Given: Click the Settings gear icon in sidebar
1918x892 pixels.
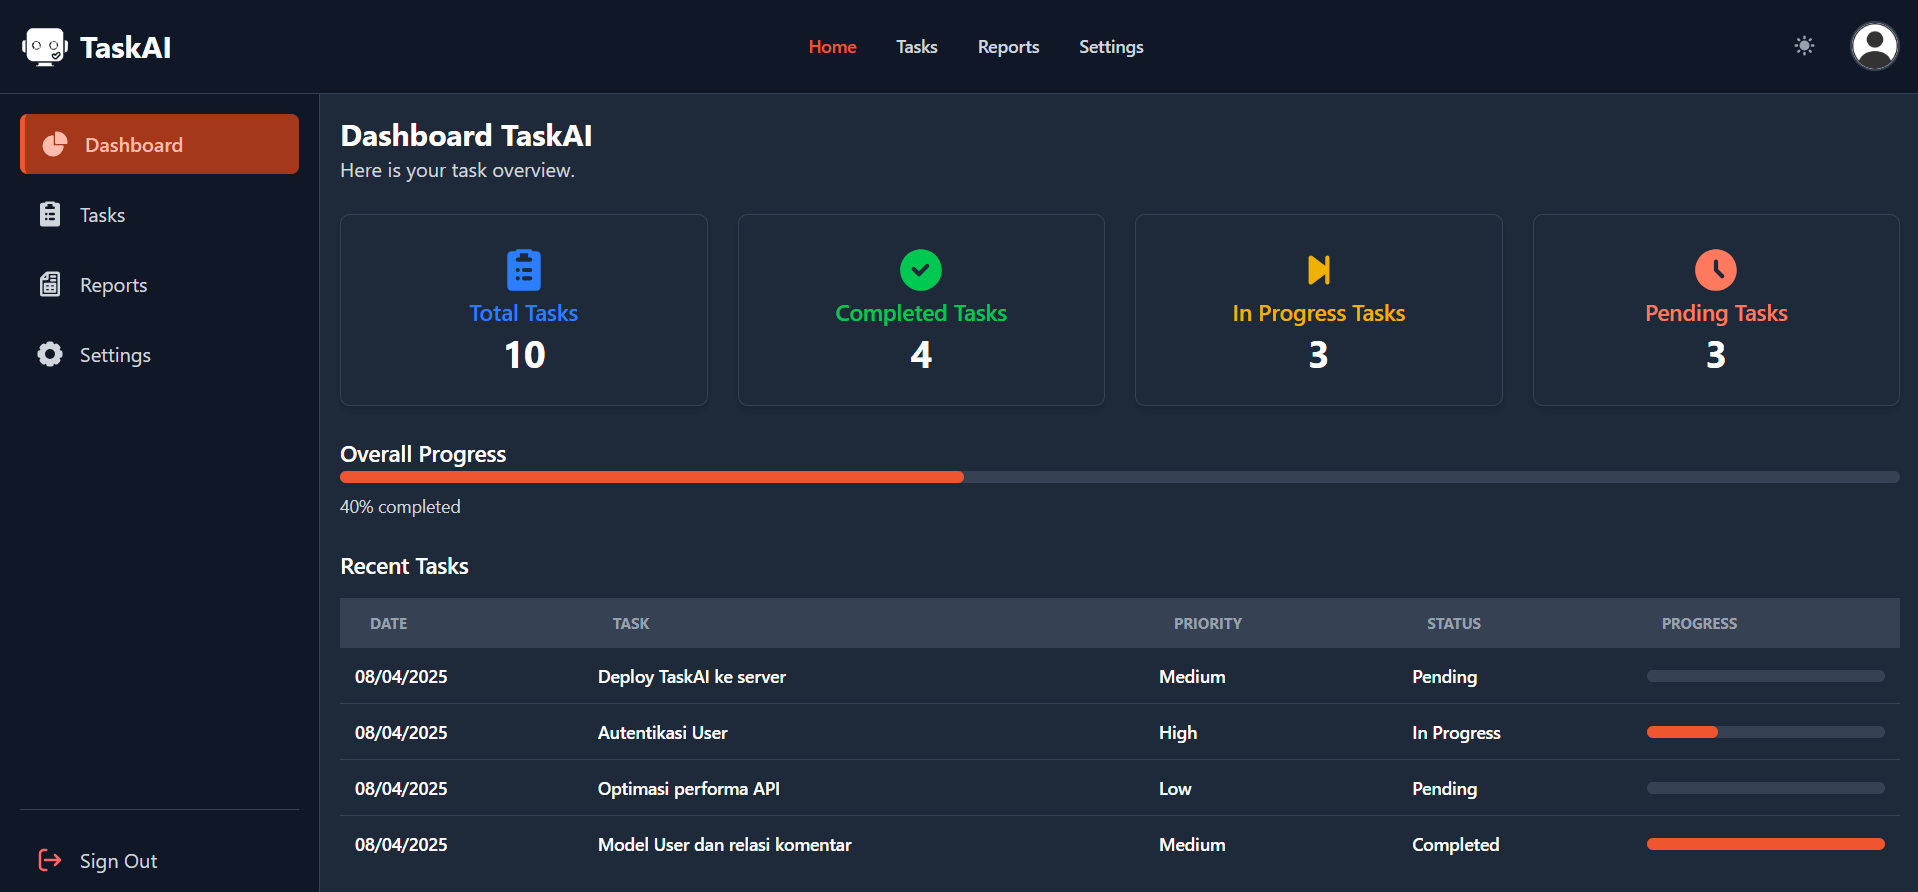Looking at the screenshot, I should 50,355.
